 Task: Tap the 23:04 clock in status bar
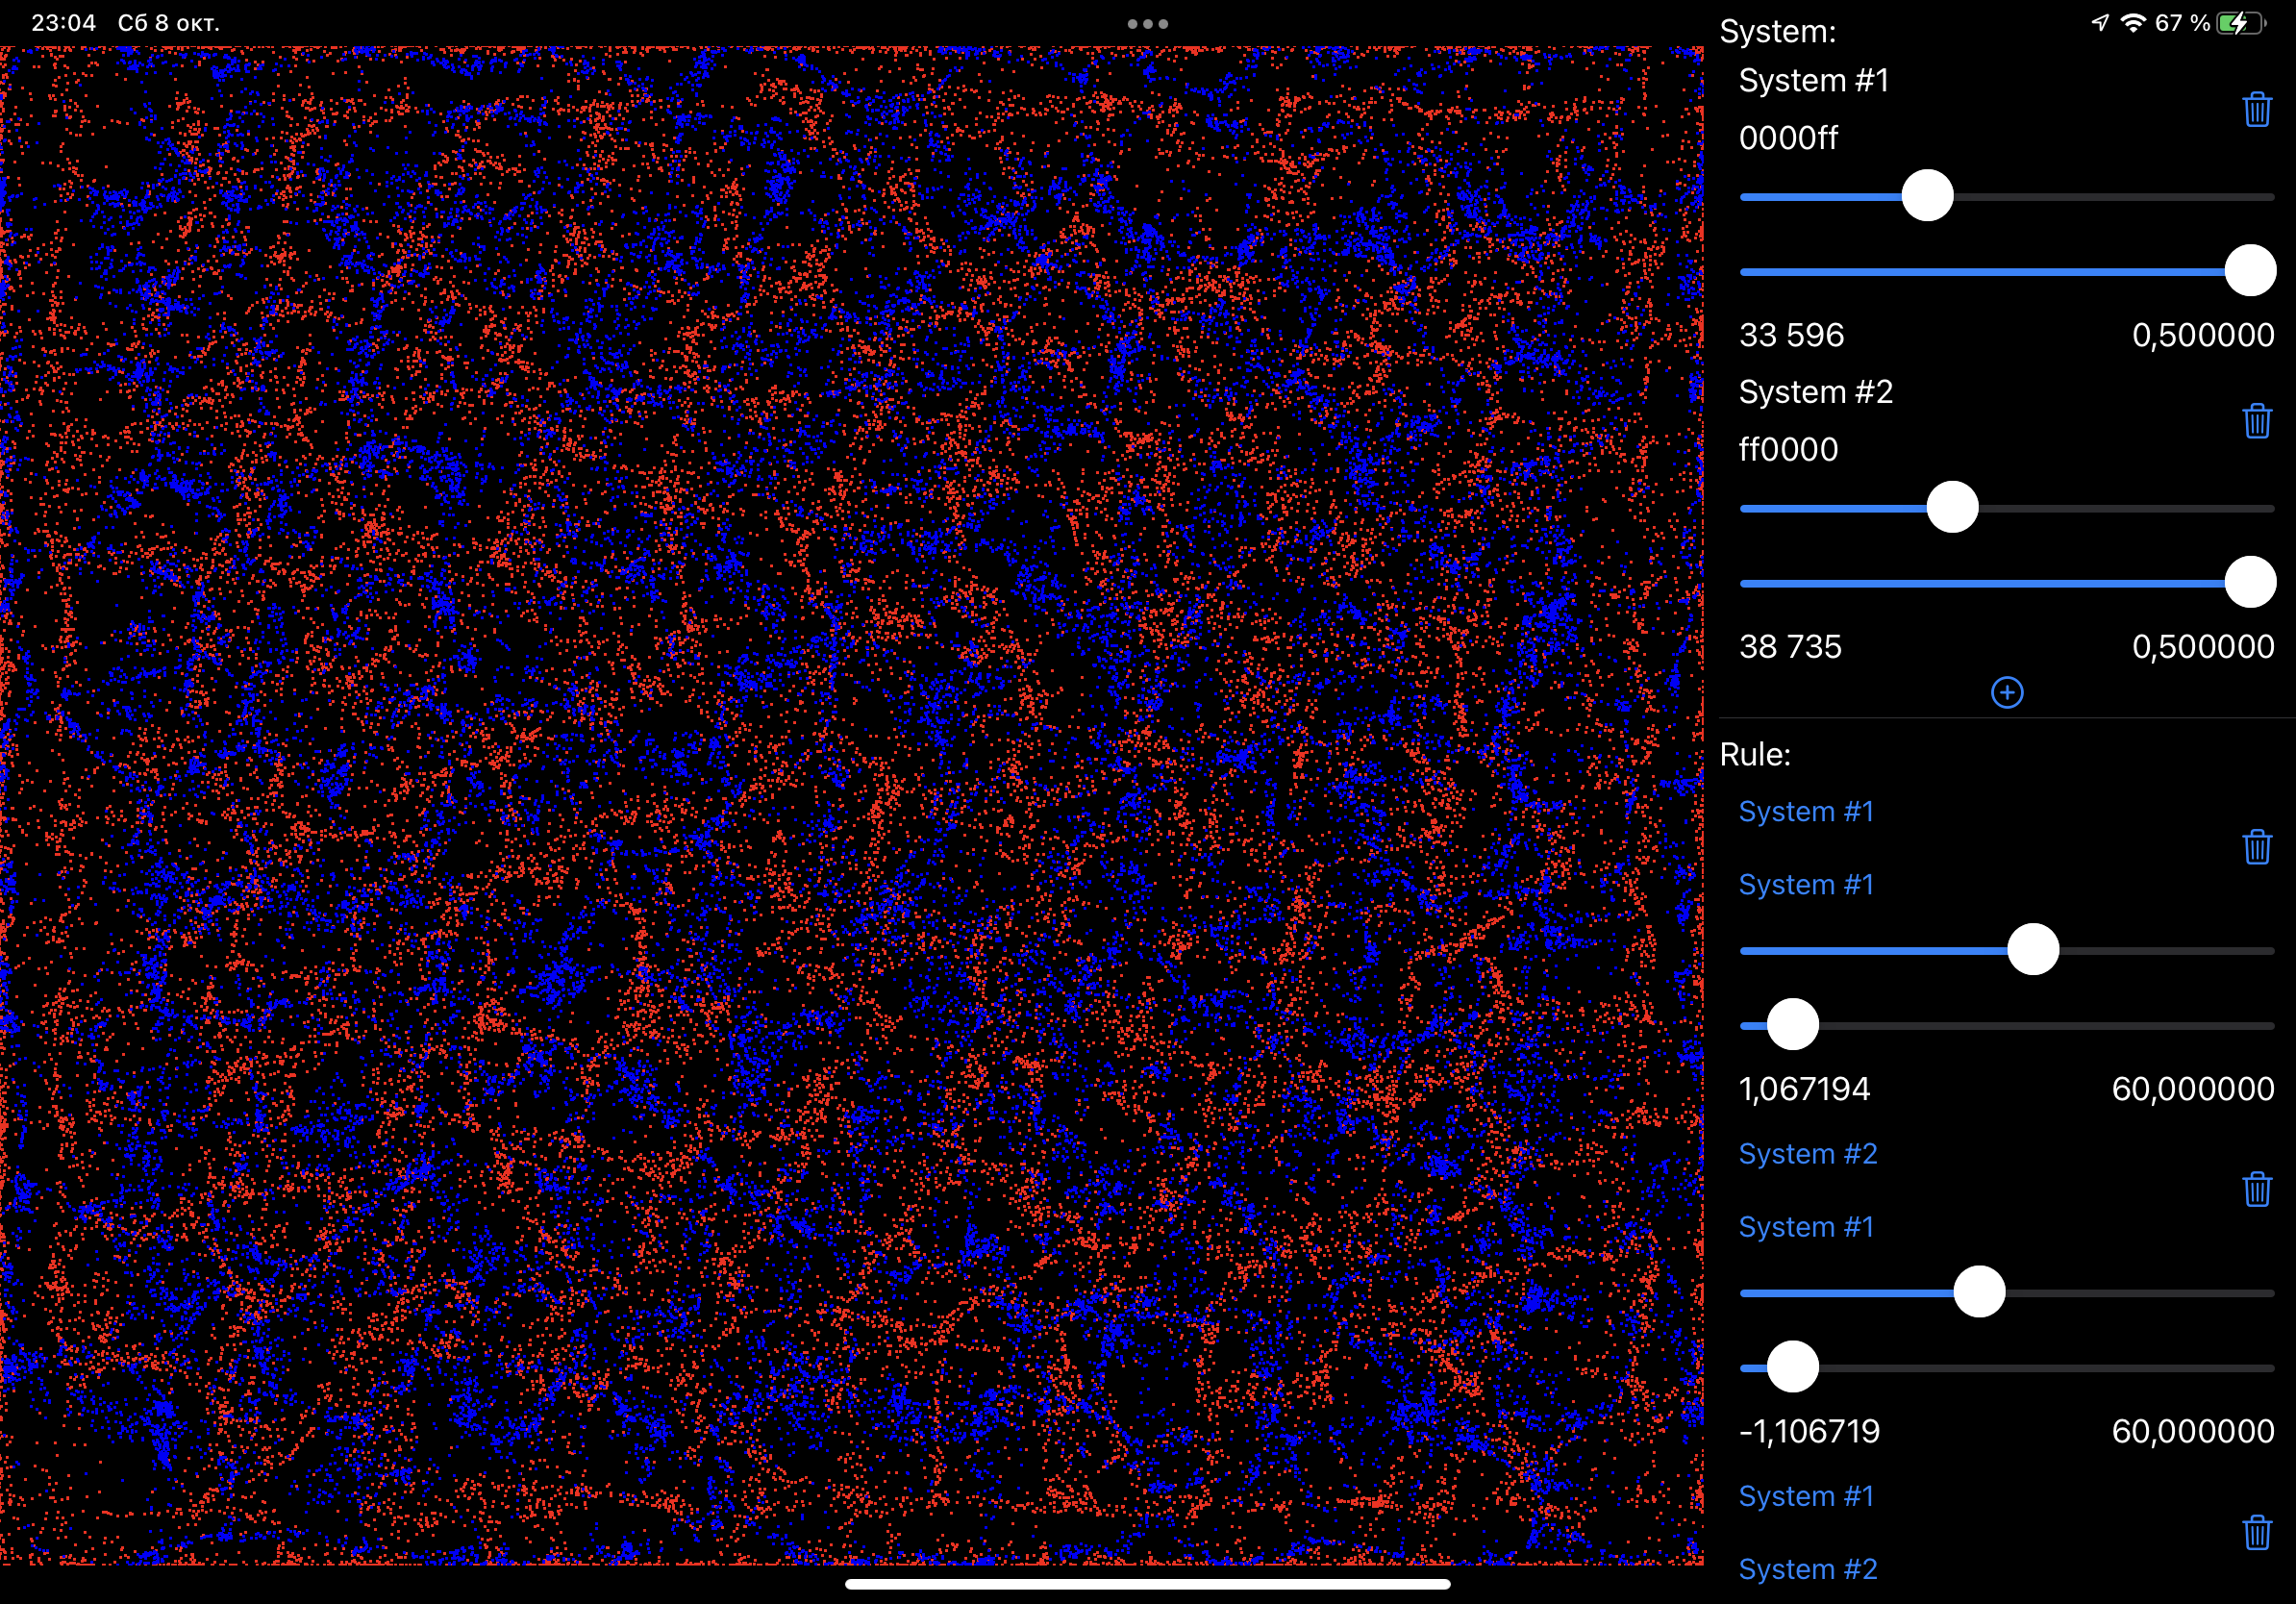(63, 22)
